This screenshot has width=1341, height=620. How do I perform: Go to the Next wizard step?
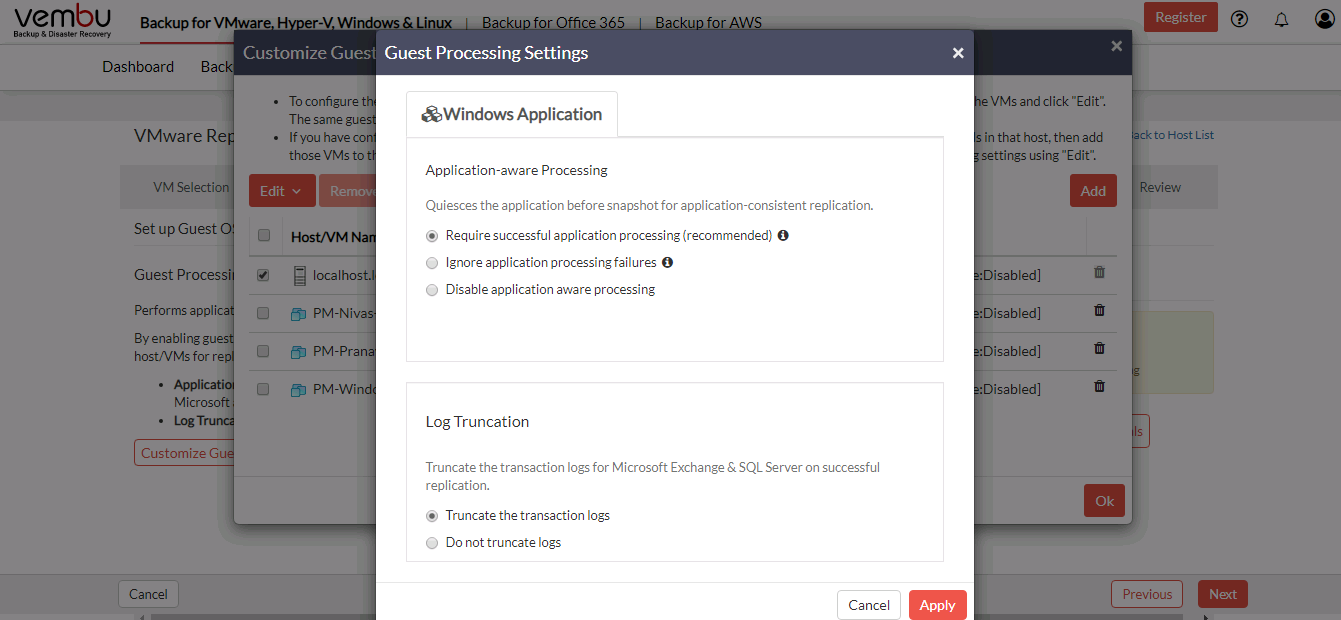pos(1223,594)
